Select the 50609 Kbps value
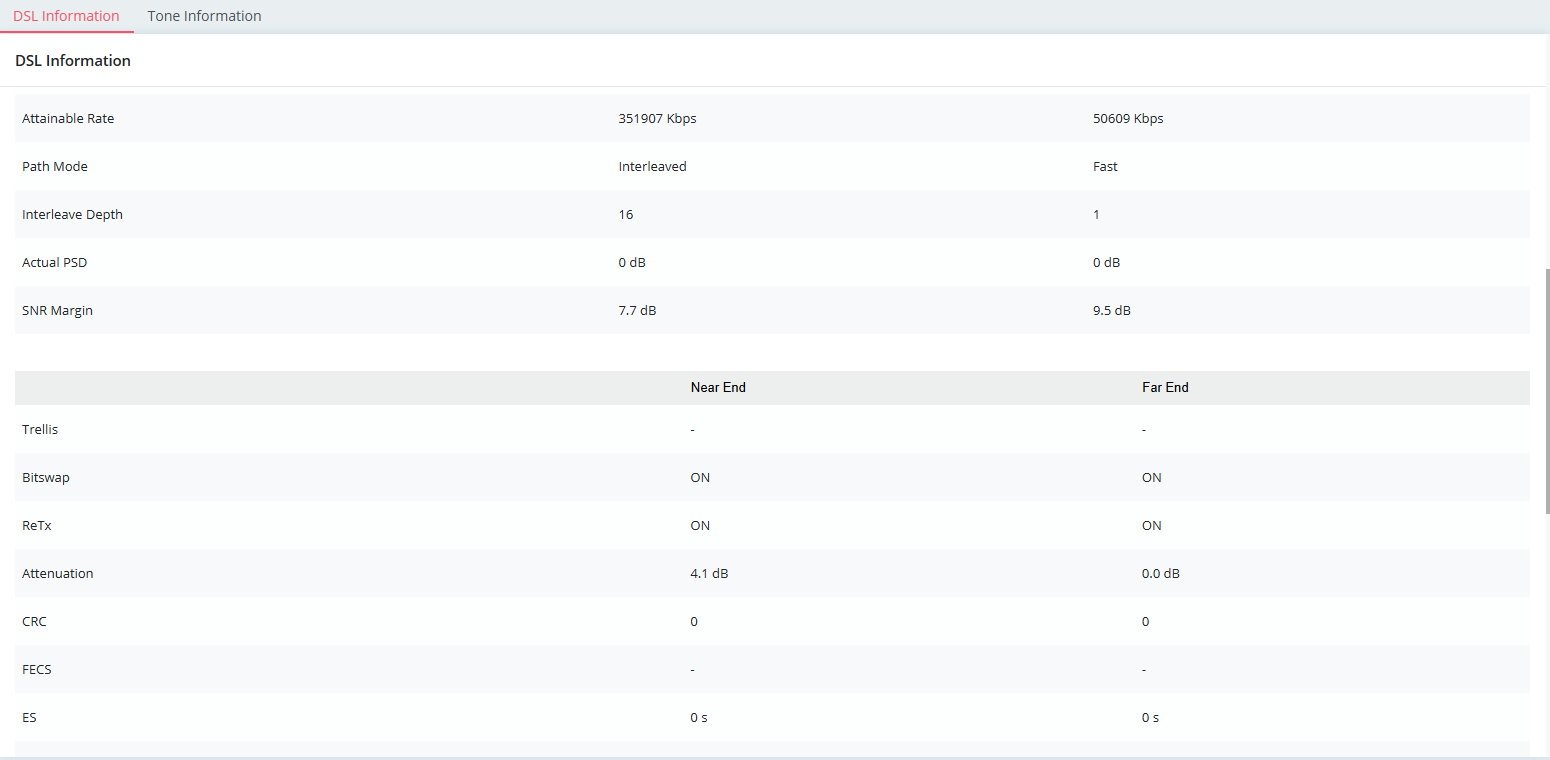The image size is (1550, 760). pos(1128,118)
